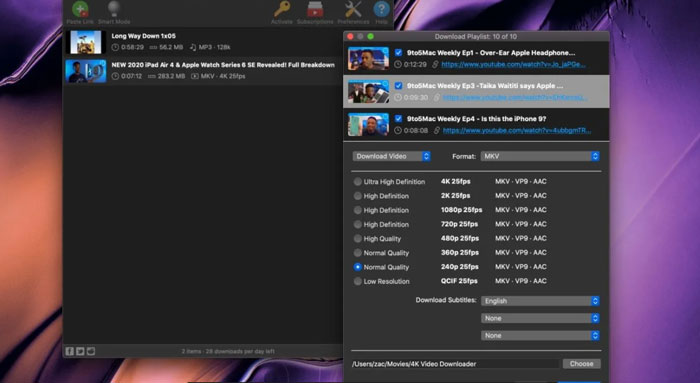The width and height of the screenshot is (700, 383).
Task: Open the English subtitles dropdown
Action: (540, 301)
